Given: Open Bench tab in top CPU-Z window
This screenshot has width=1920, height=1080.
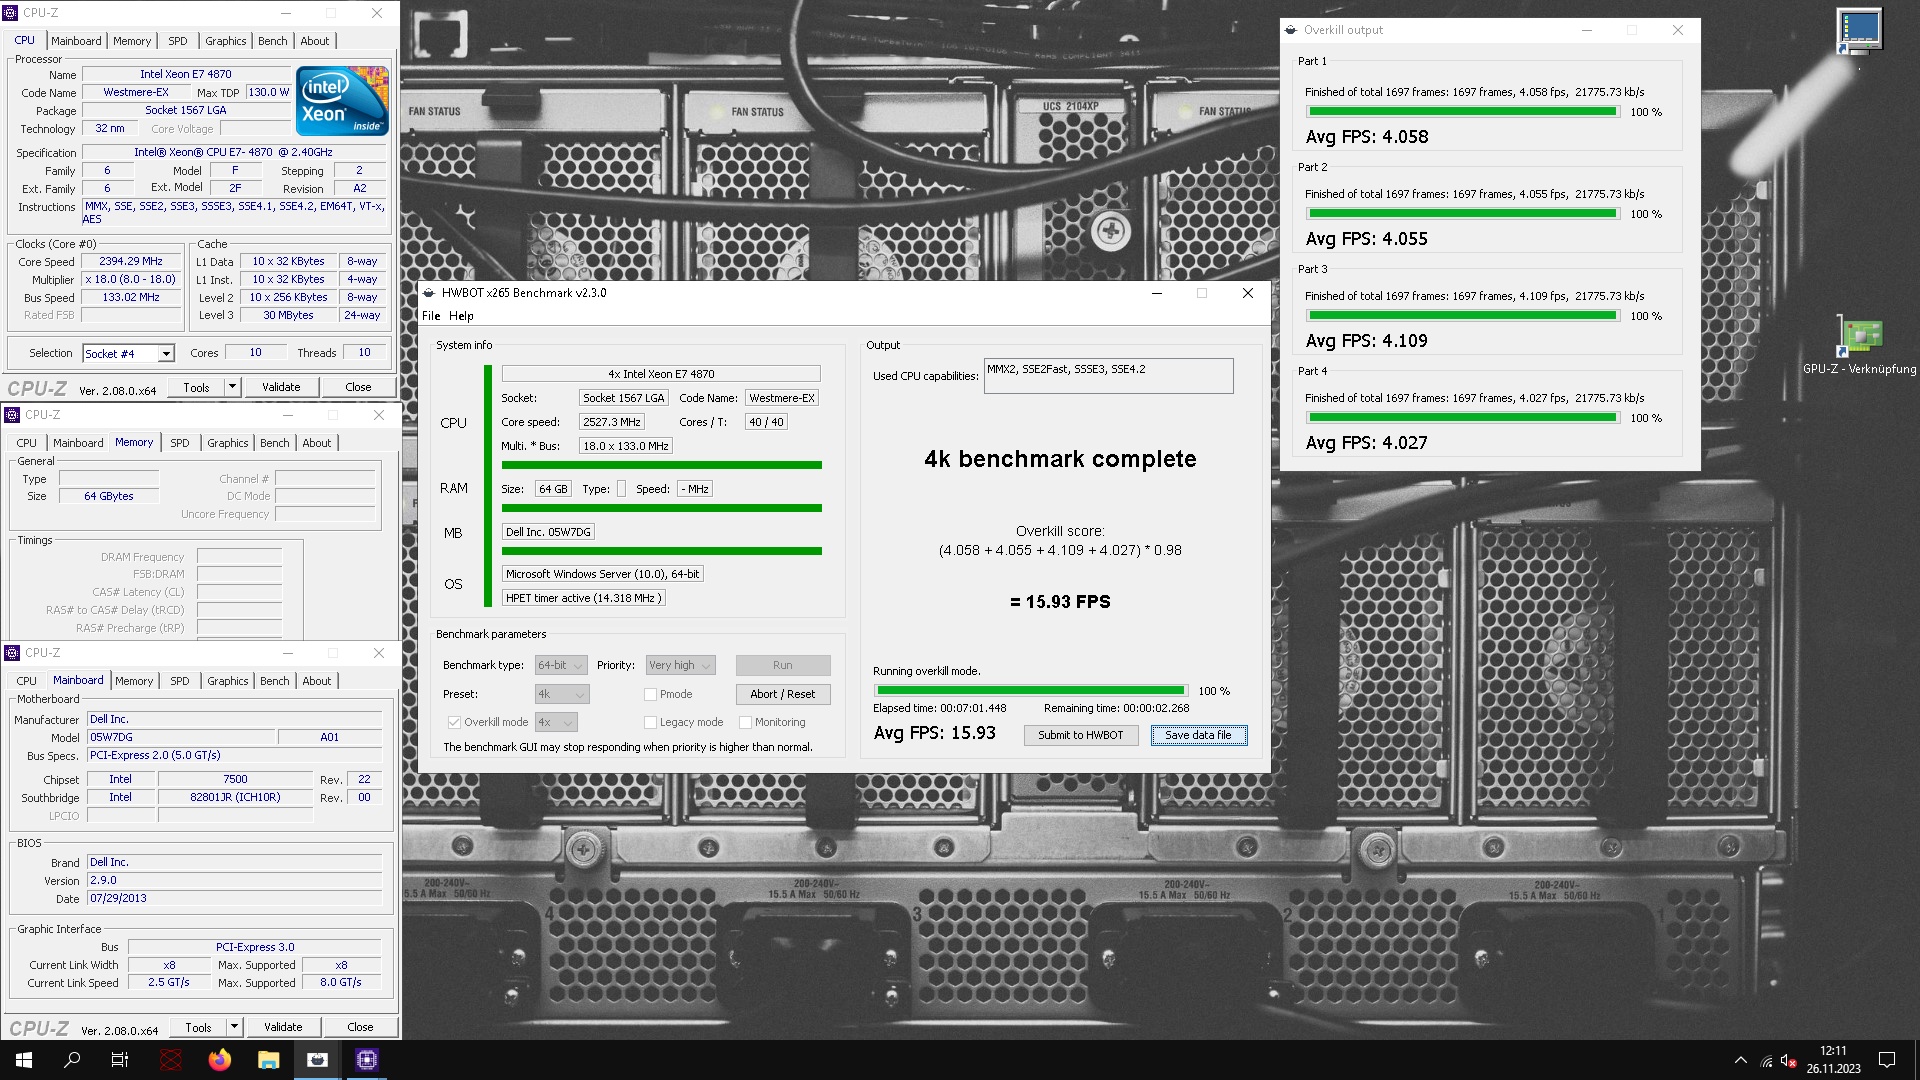Looking at the screenshot, I should [x=272, y=41].
